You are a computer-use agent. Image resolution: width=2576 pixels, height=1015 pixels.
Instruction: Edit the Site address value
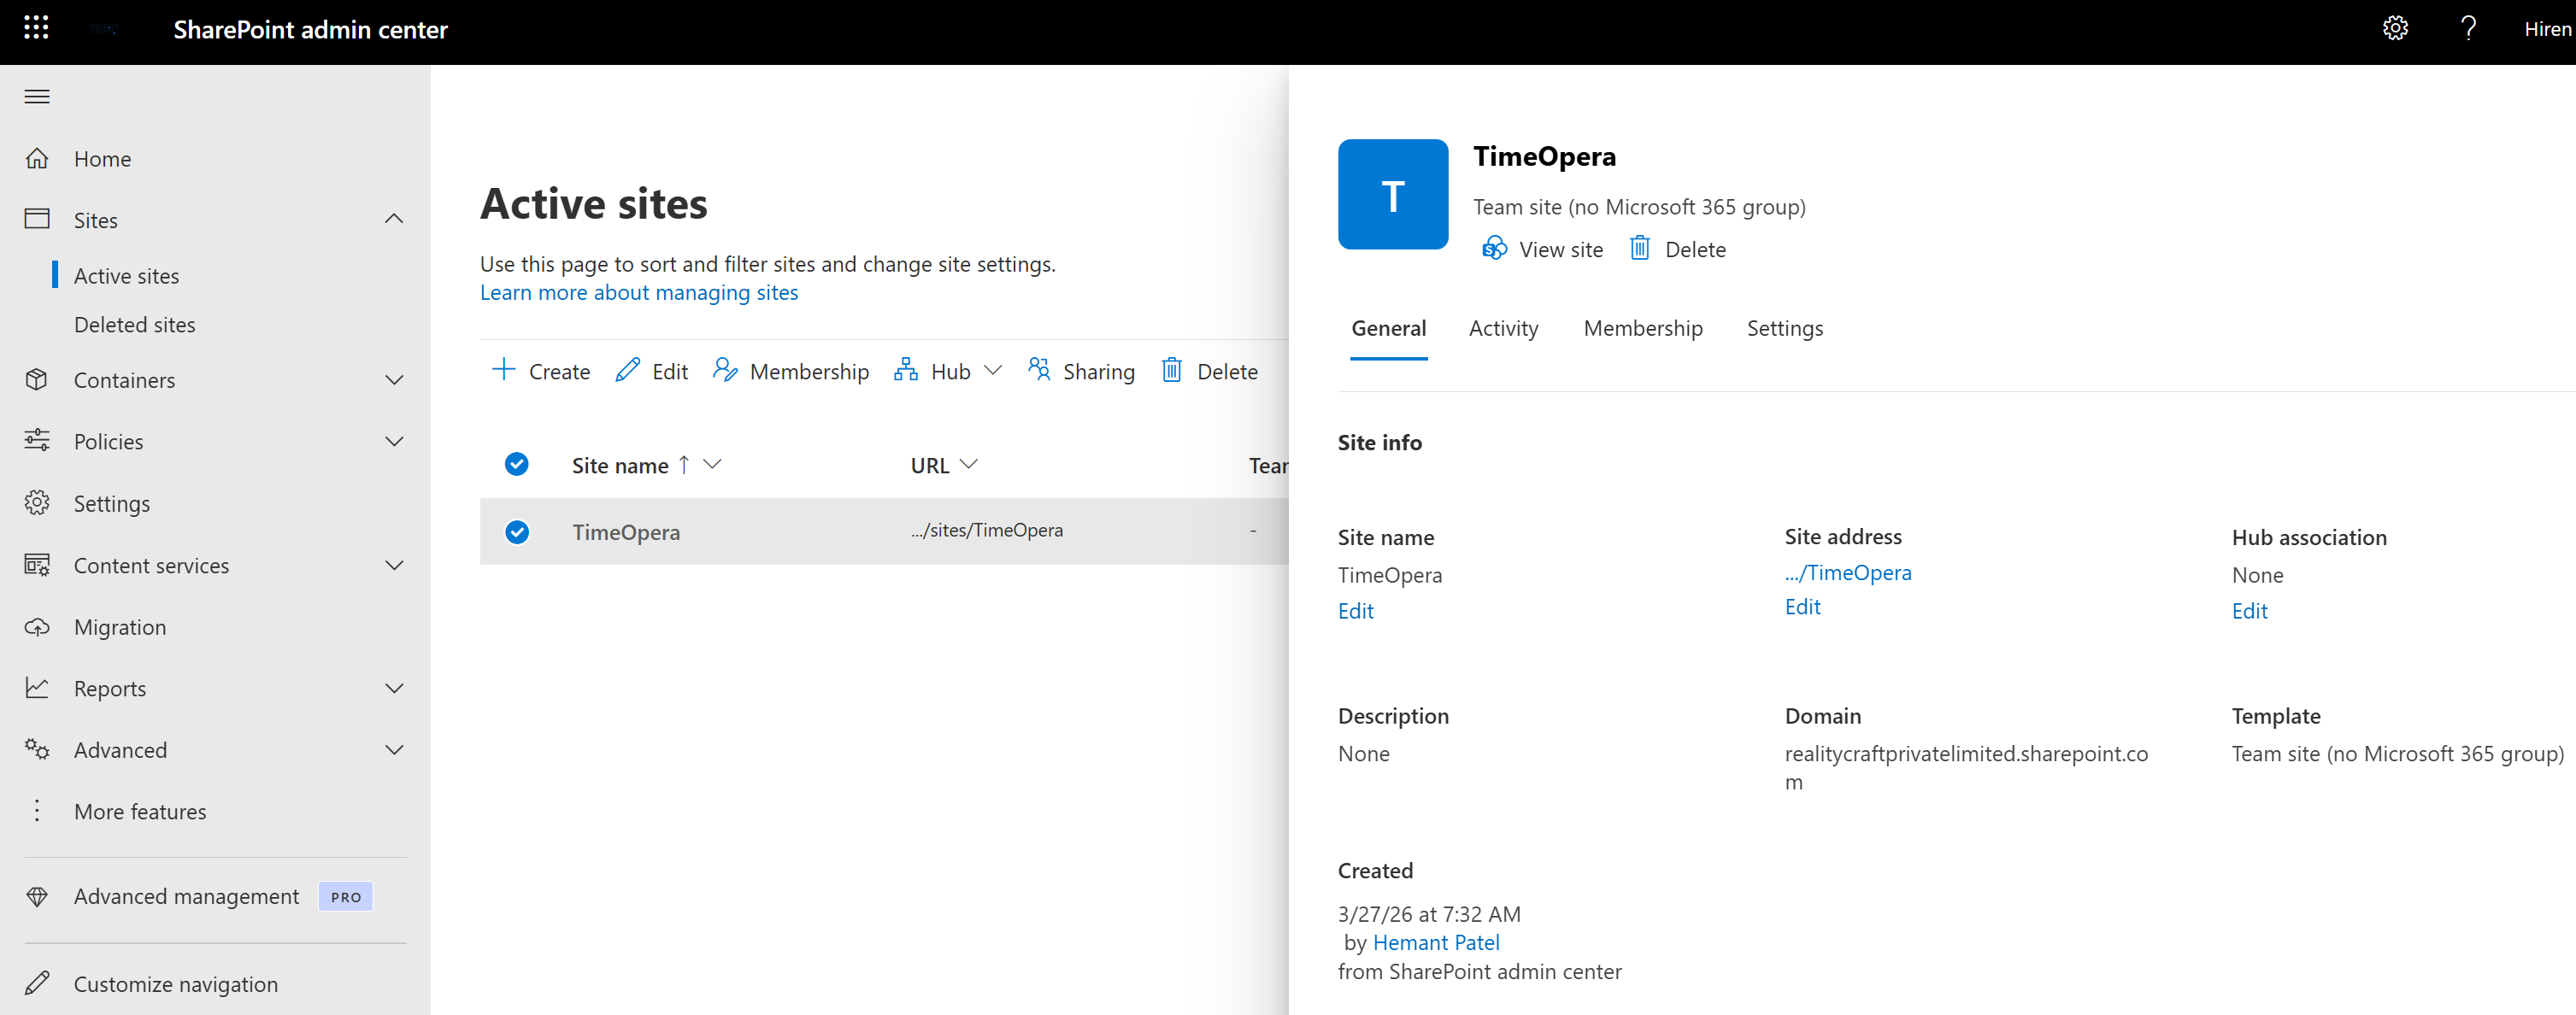(x=1802, y=607)
